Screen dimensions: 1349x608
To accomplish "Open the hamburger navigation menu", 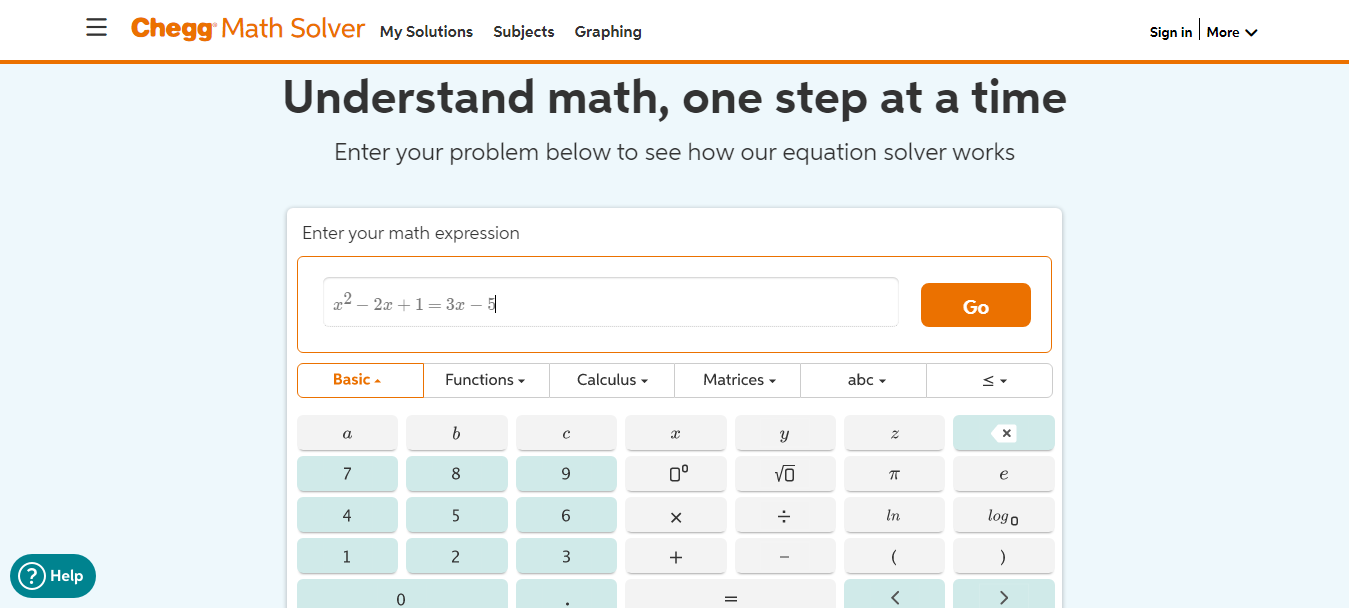I will click(x=96, y=28).
